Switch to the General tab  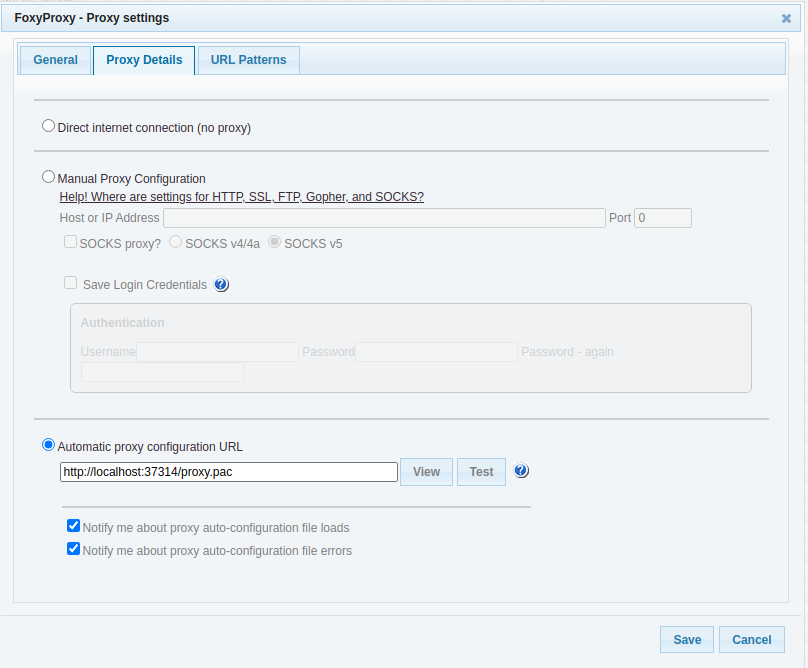56,60
